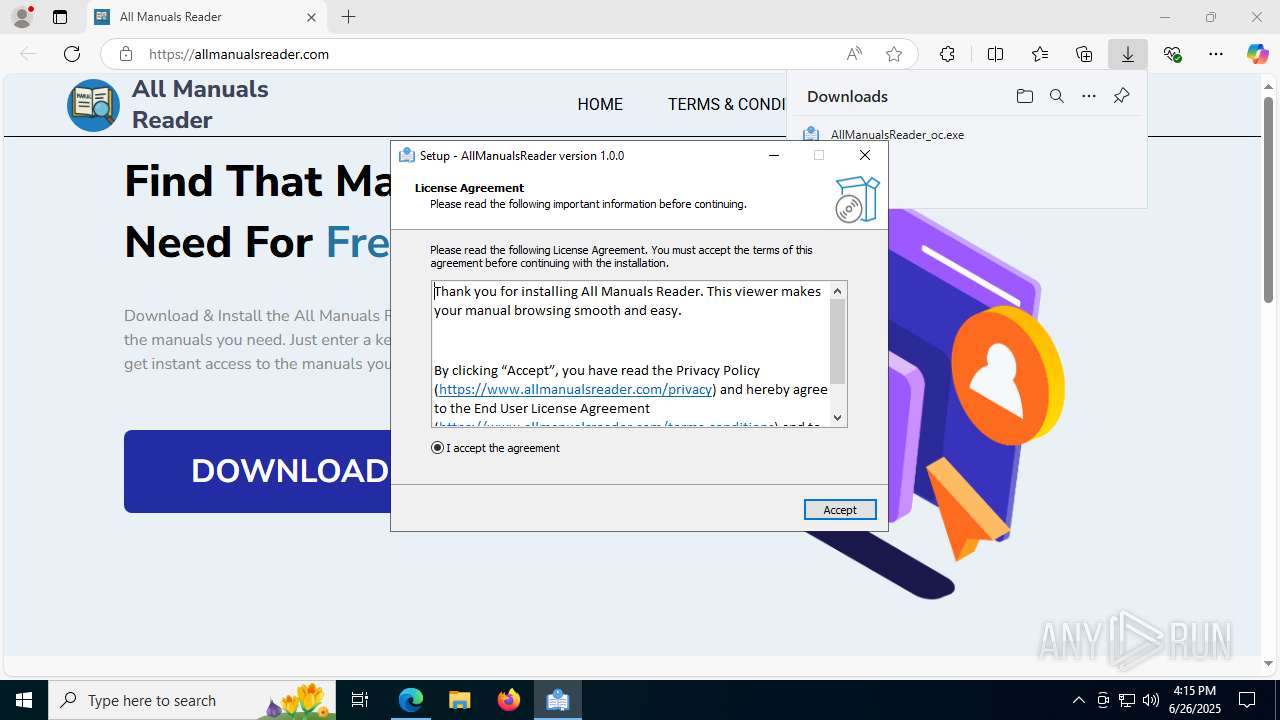
Task: Show hidden system tray icons
Action: pyautogui.click(x=1078, y=700)
